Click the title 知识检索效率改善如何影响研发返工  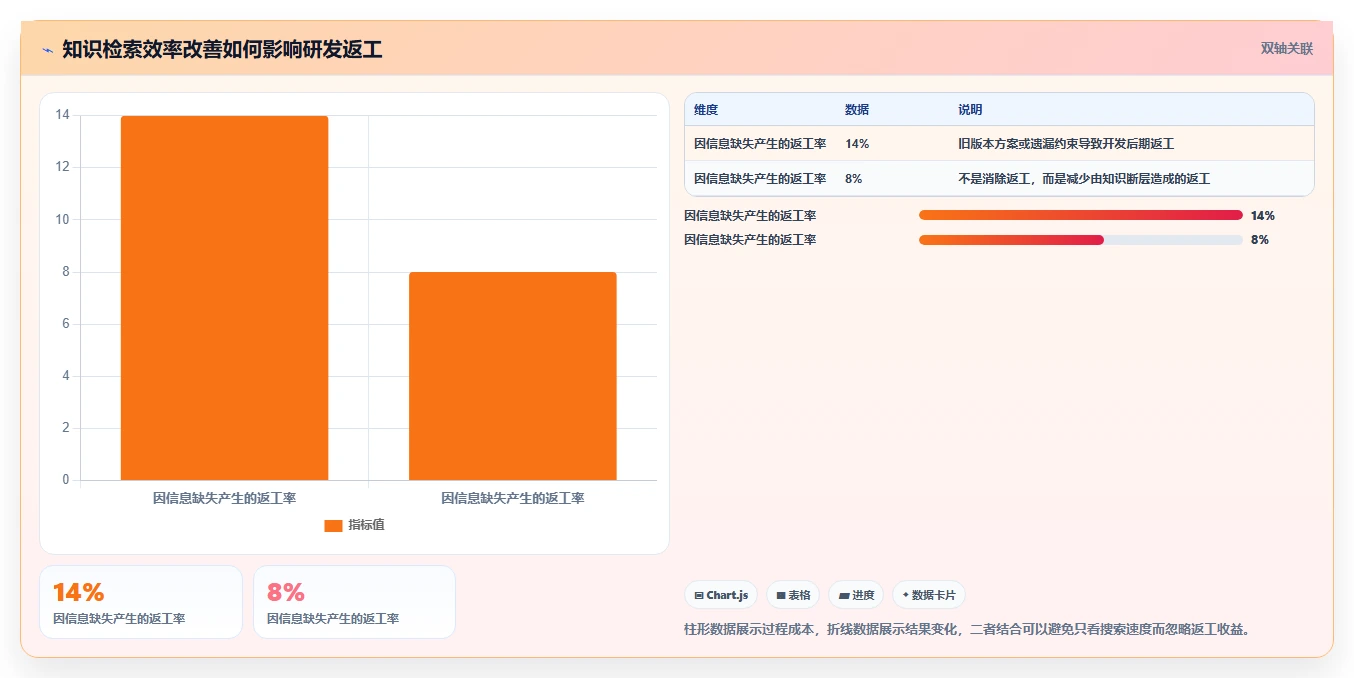pyautogui.click(x=222, y=50)
